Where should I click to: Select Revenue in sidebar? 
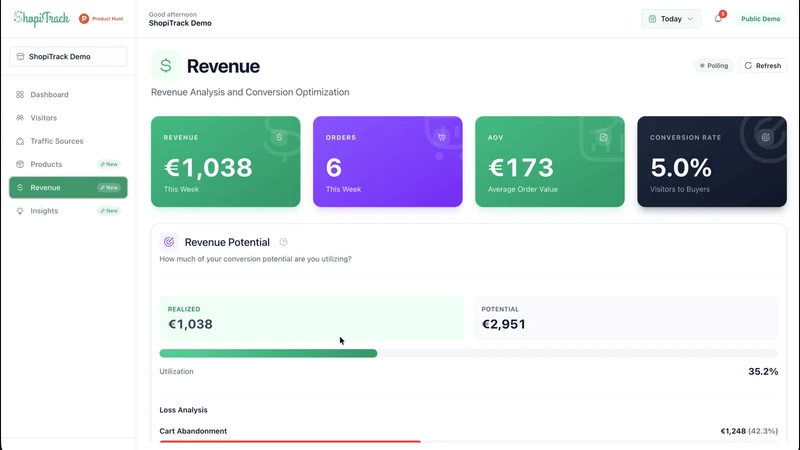tap(68, 187)
